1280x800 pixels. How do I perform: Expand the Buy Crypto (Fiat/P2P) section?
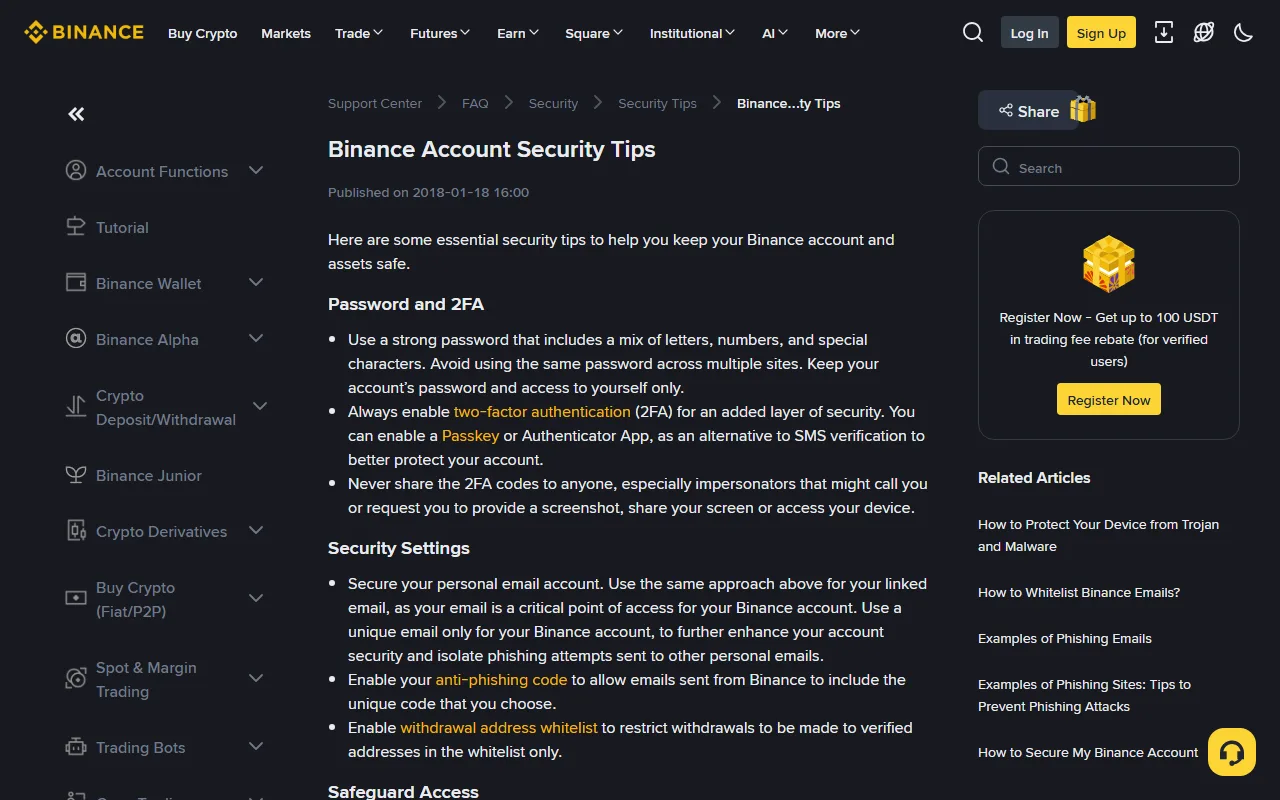click(256, 599)
